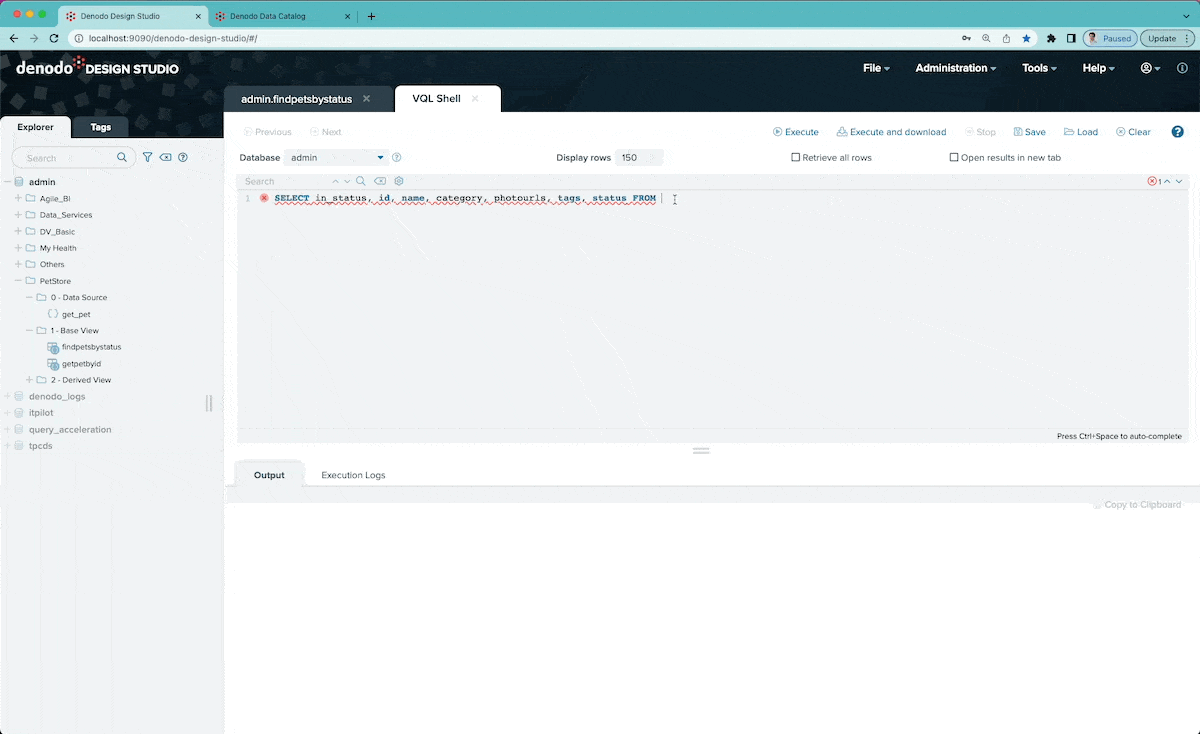
Task: Expand the Others folder
Action: click(18, 265)
